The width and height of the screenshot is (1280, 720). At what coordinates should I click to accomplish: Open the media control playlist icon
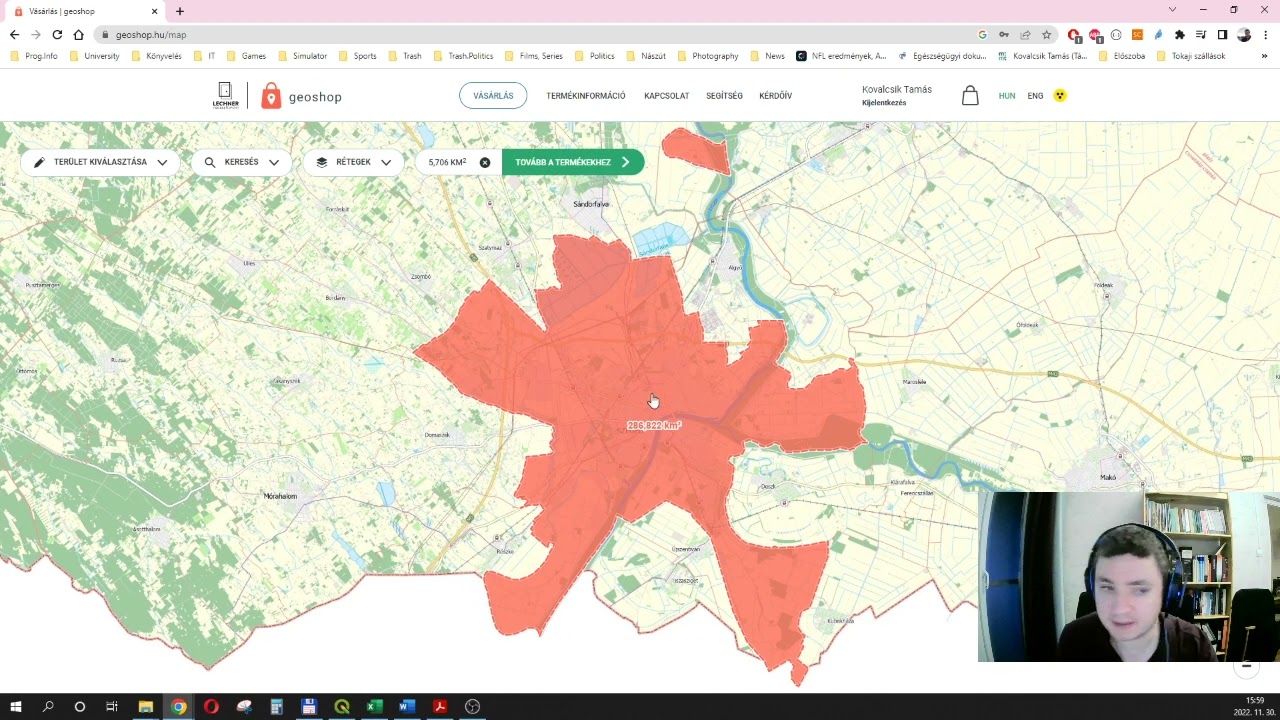pyautogui.click(x=1201, y=35)
